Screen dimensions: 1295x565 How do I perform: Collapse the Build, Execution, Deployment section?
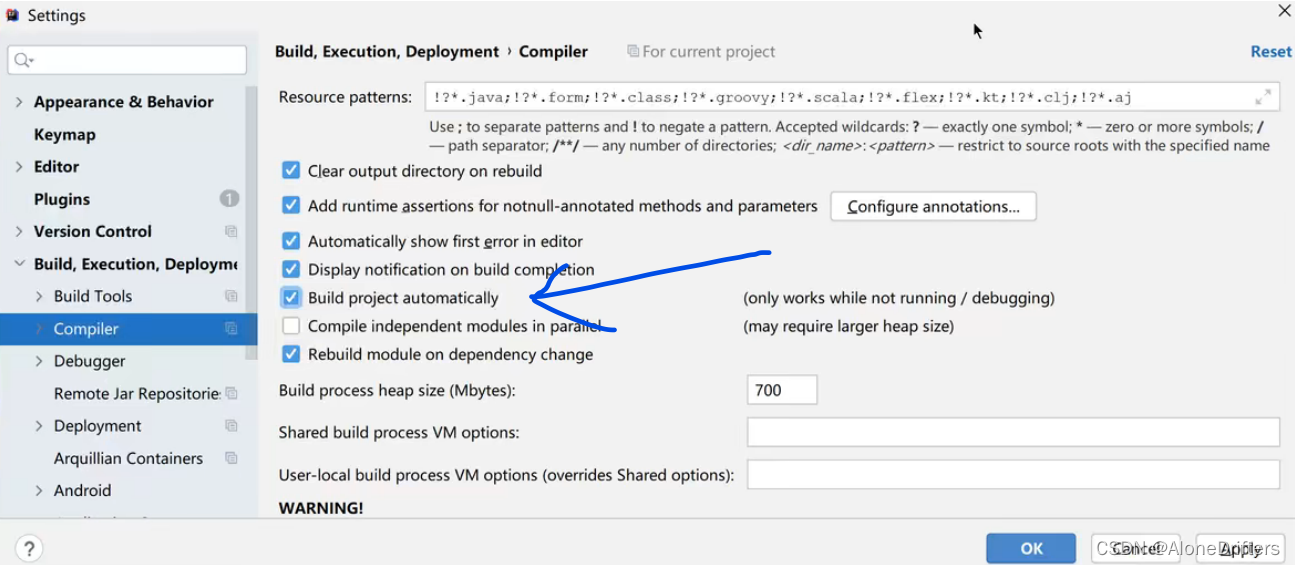click(19, 264)
